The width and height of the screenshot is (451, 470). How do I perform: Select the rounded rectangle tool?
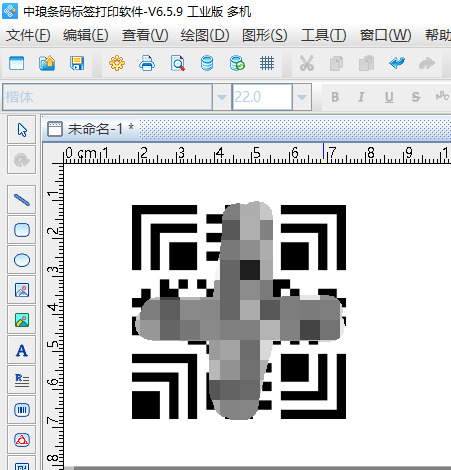22,230
